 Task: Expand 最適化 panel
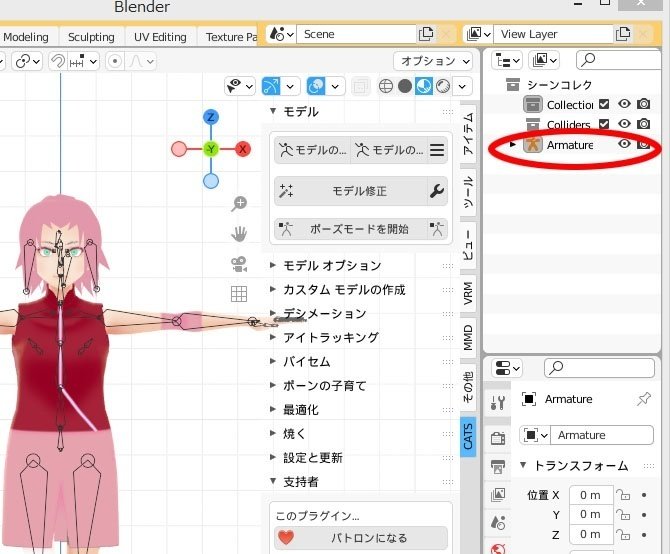(x=272, y=409)
